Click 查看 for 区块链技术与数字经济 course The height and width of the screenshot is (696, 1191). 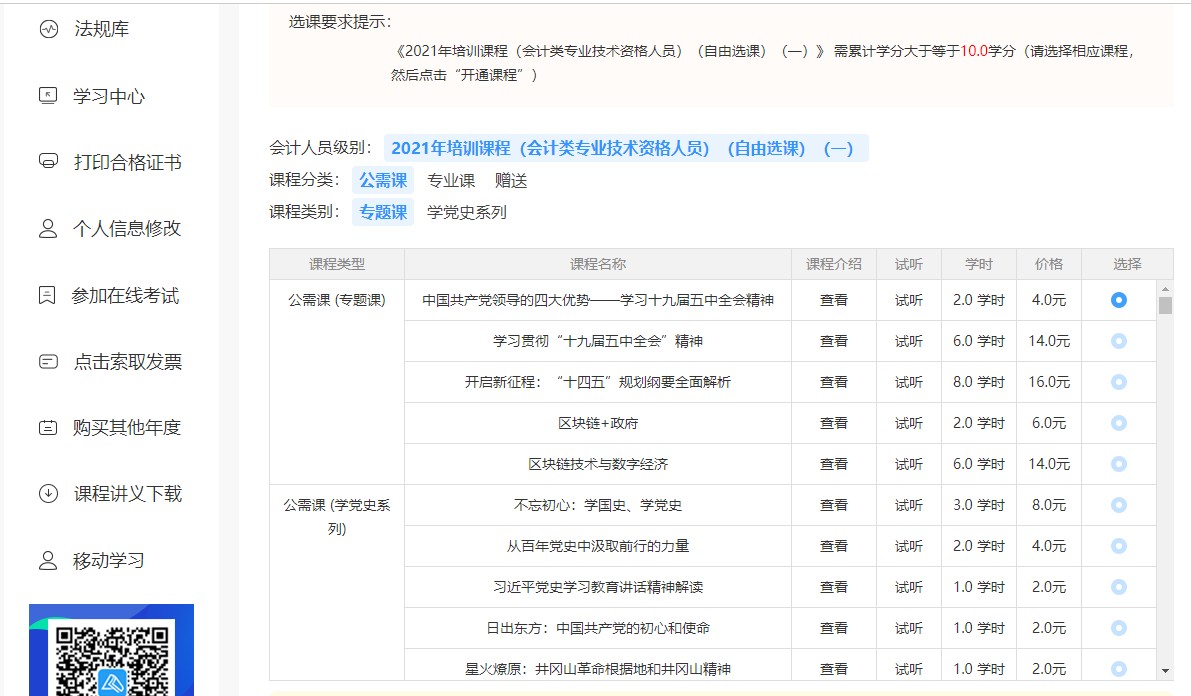(834, 464)
